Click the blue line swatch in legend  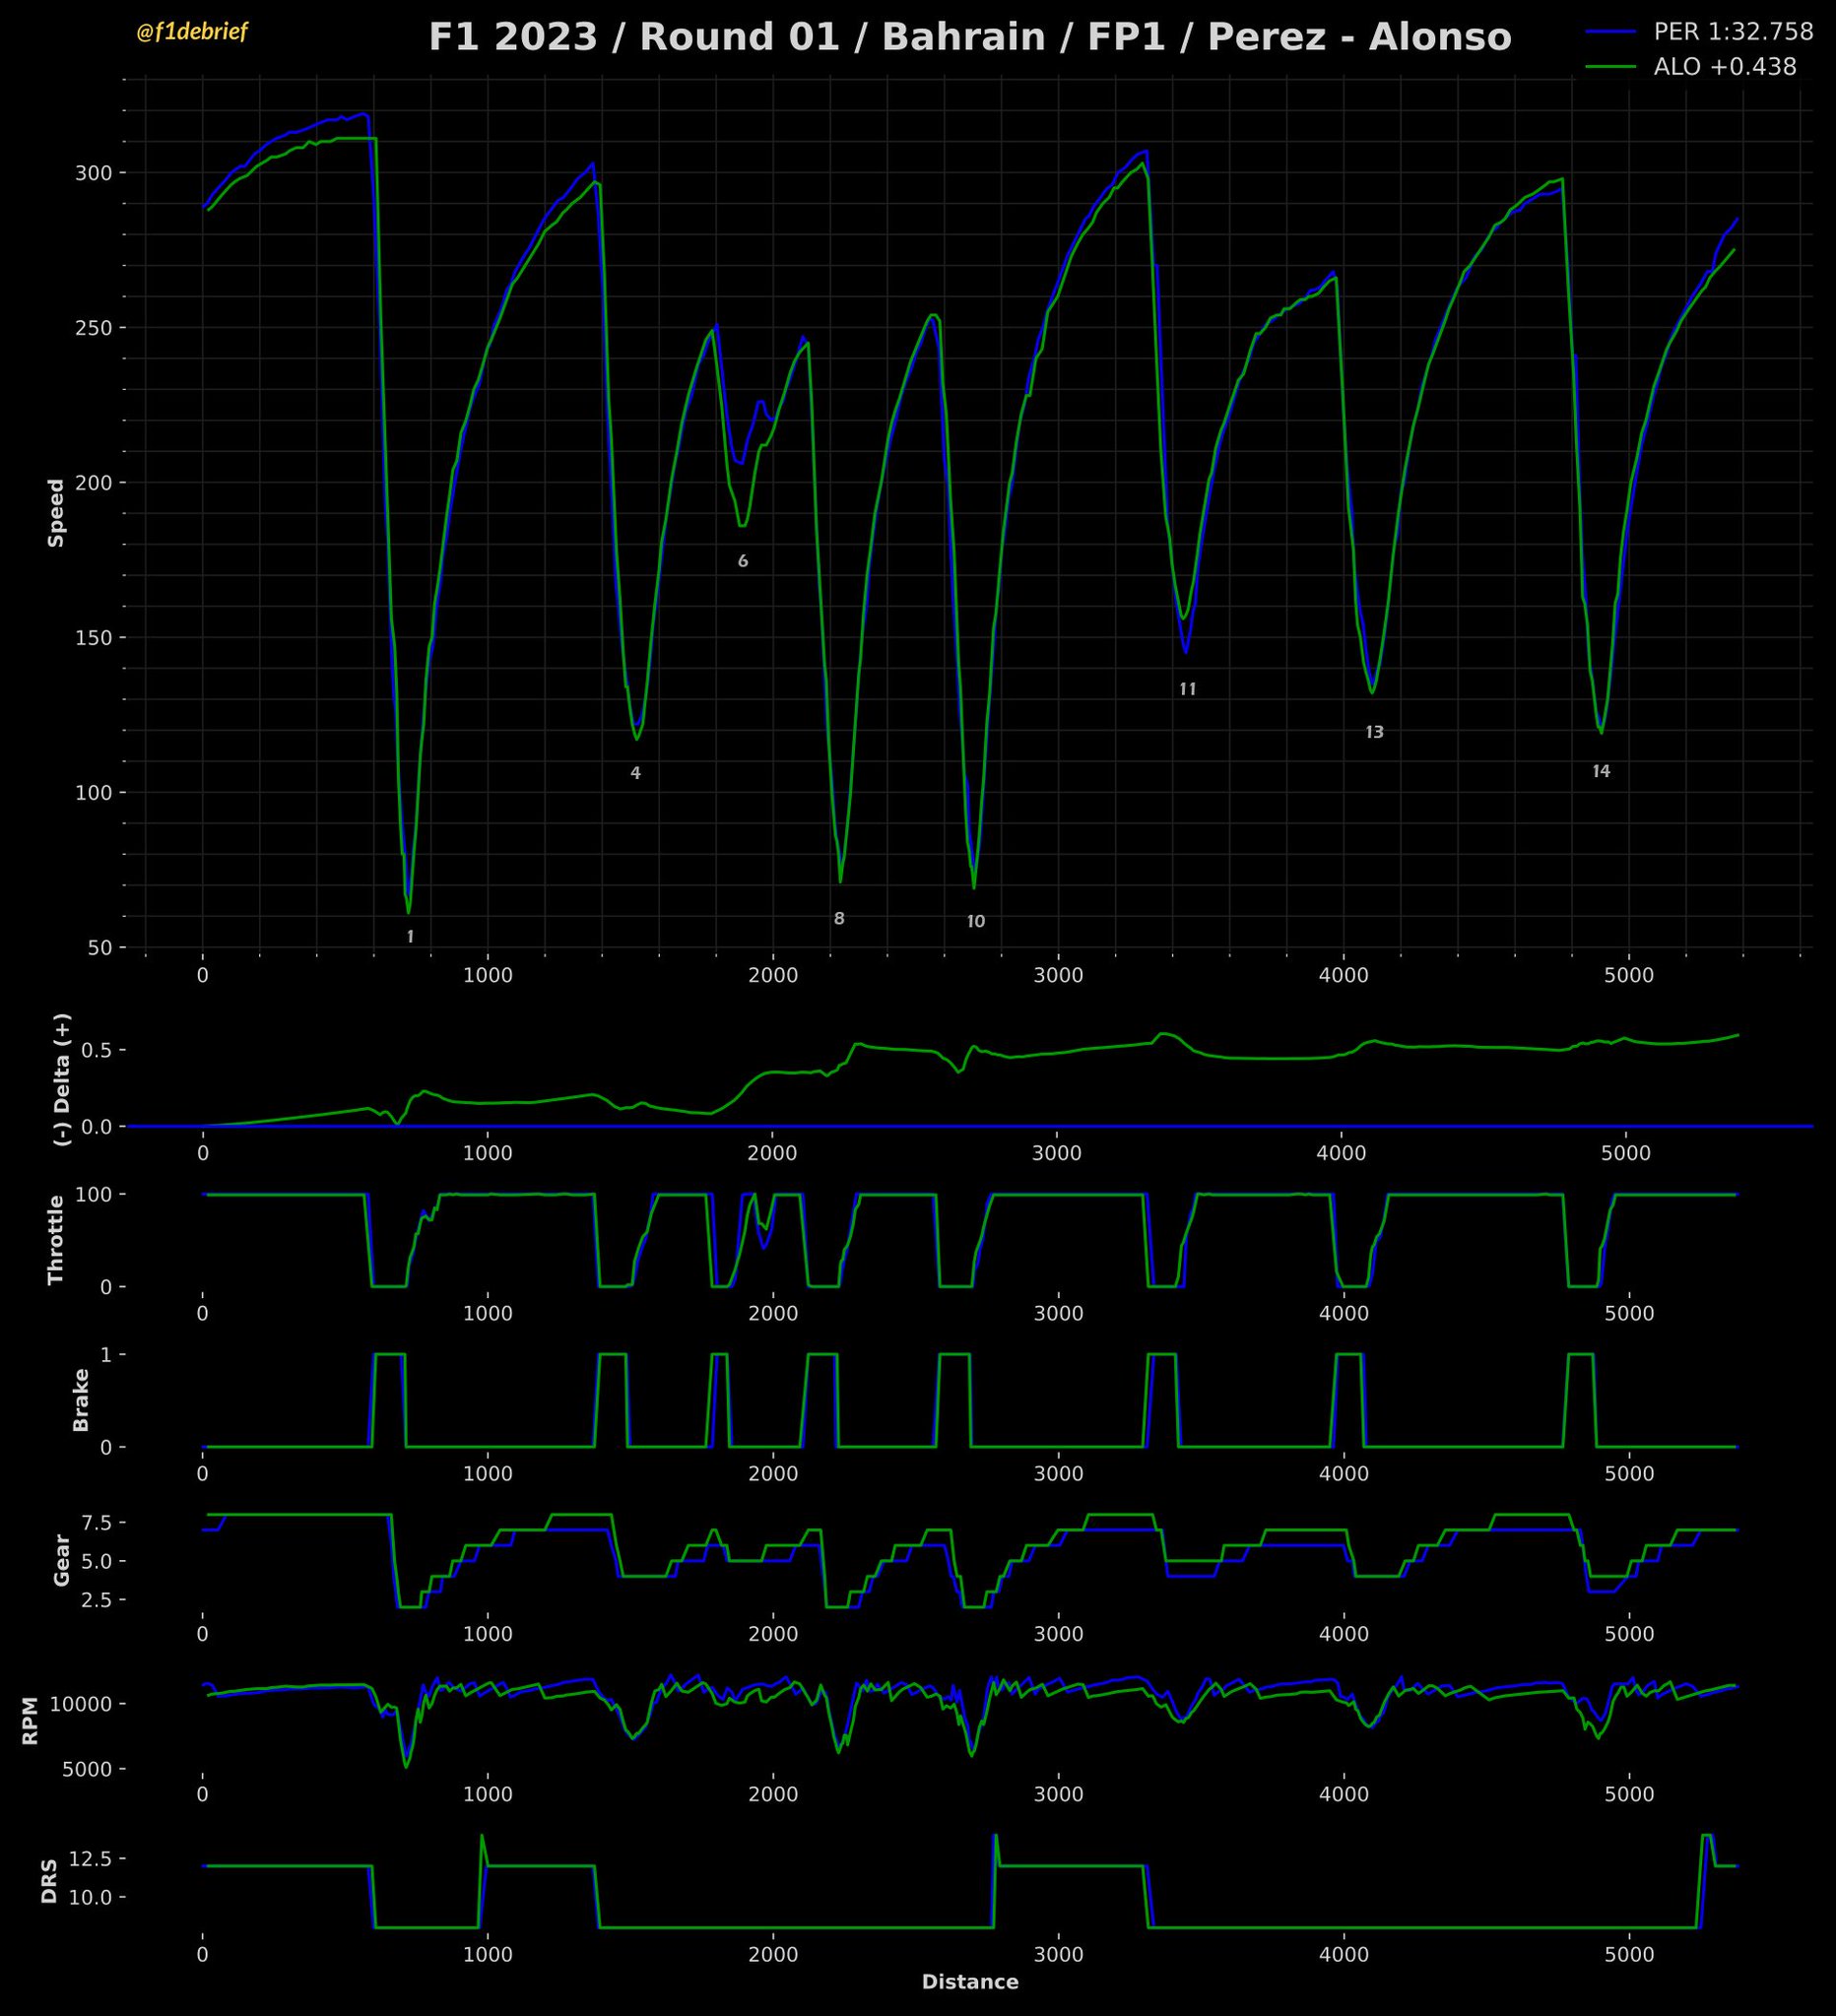(1610, 32)
